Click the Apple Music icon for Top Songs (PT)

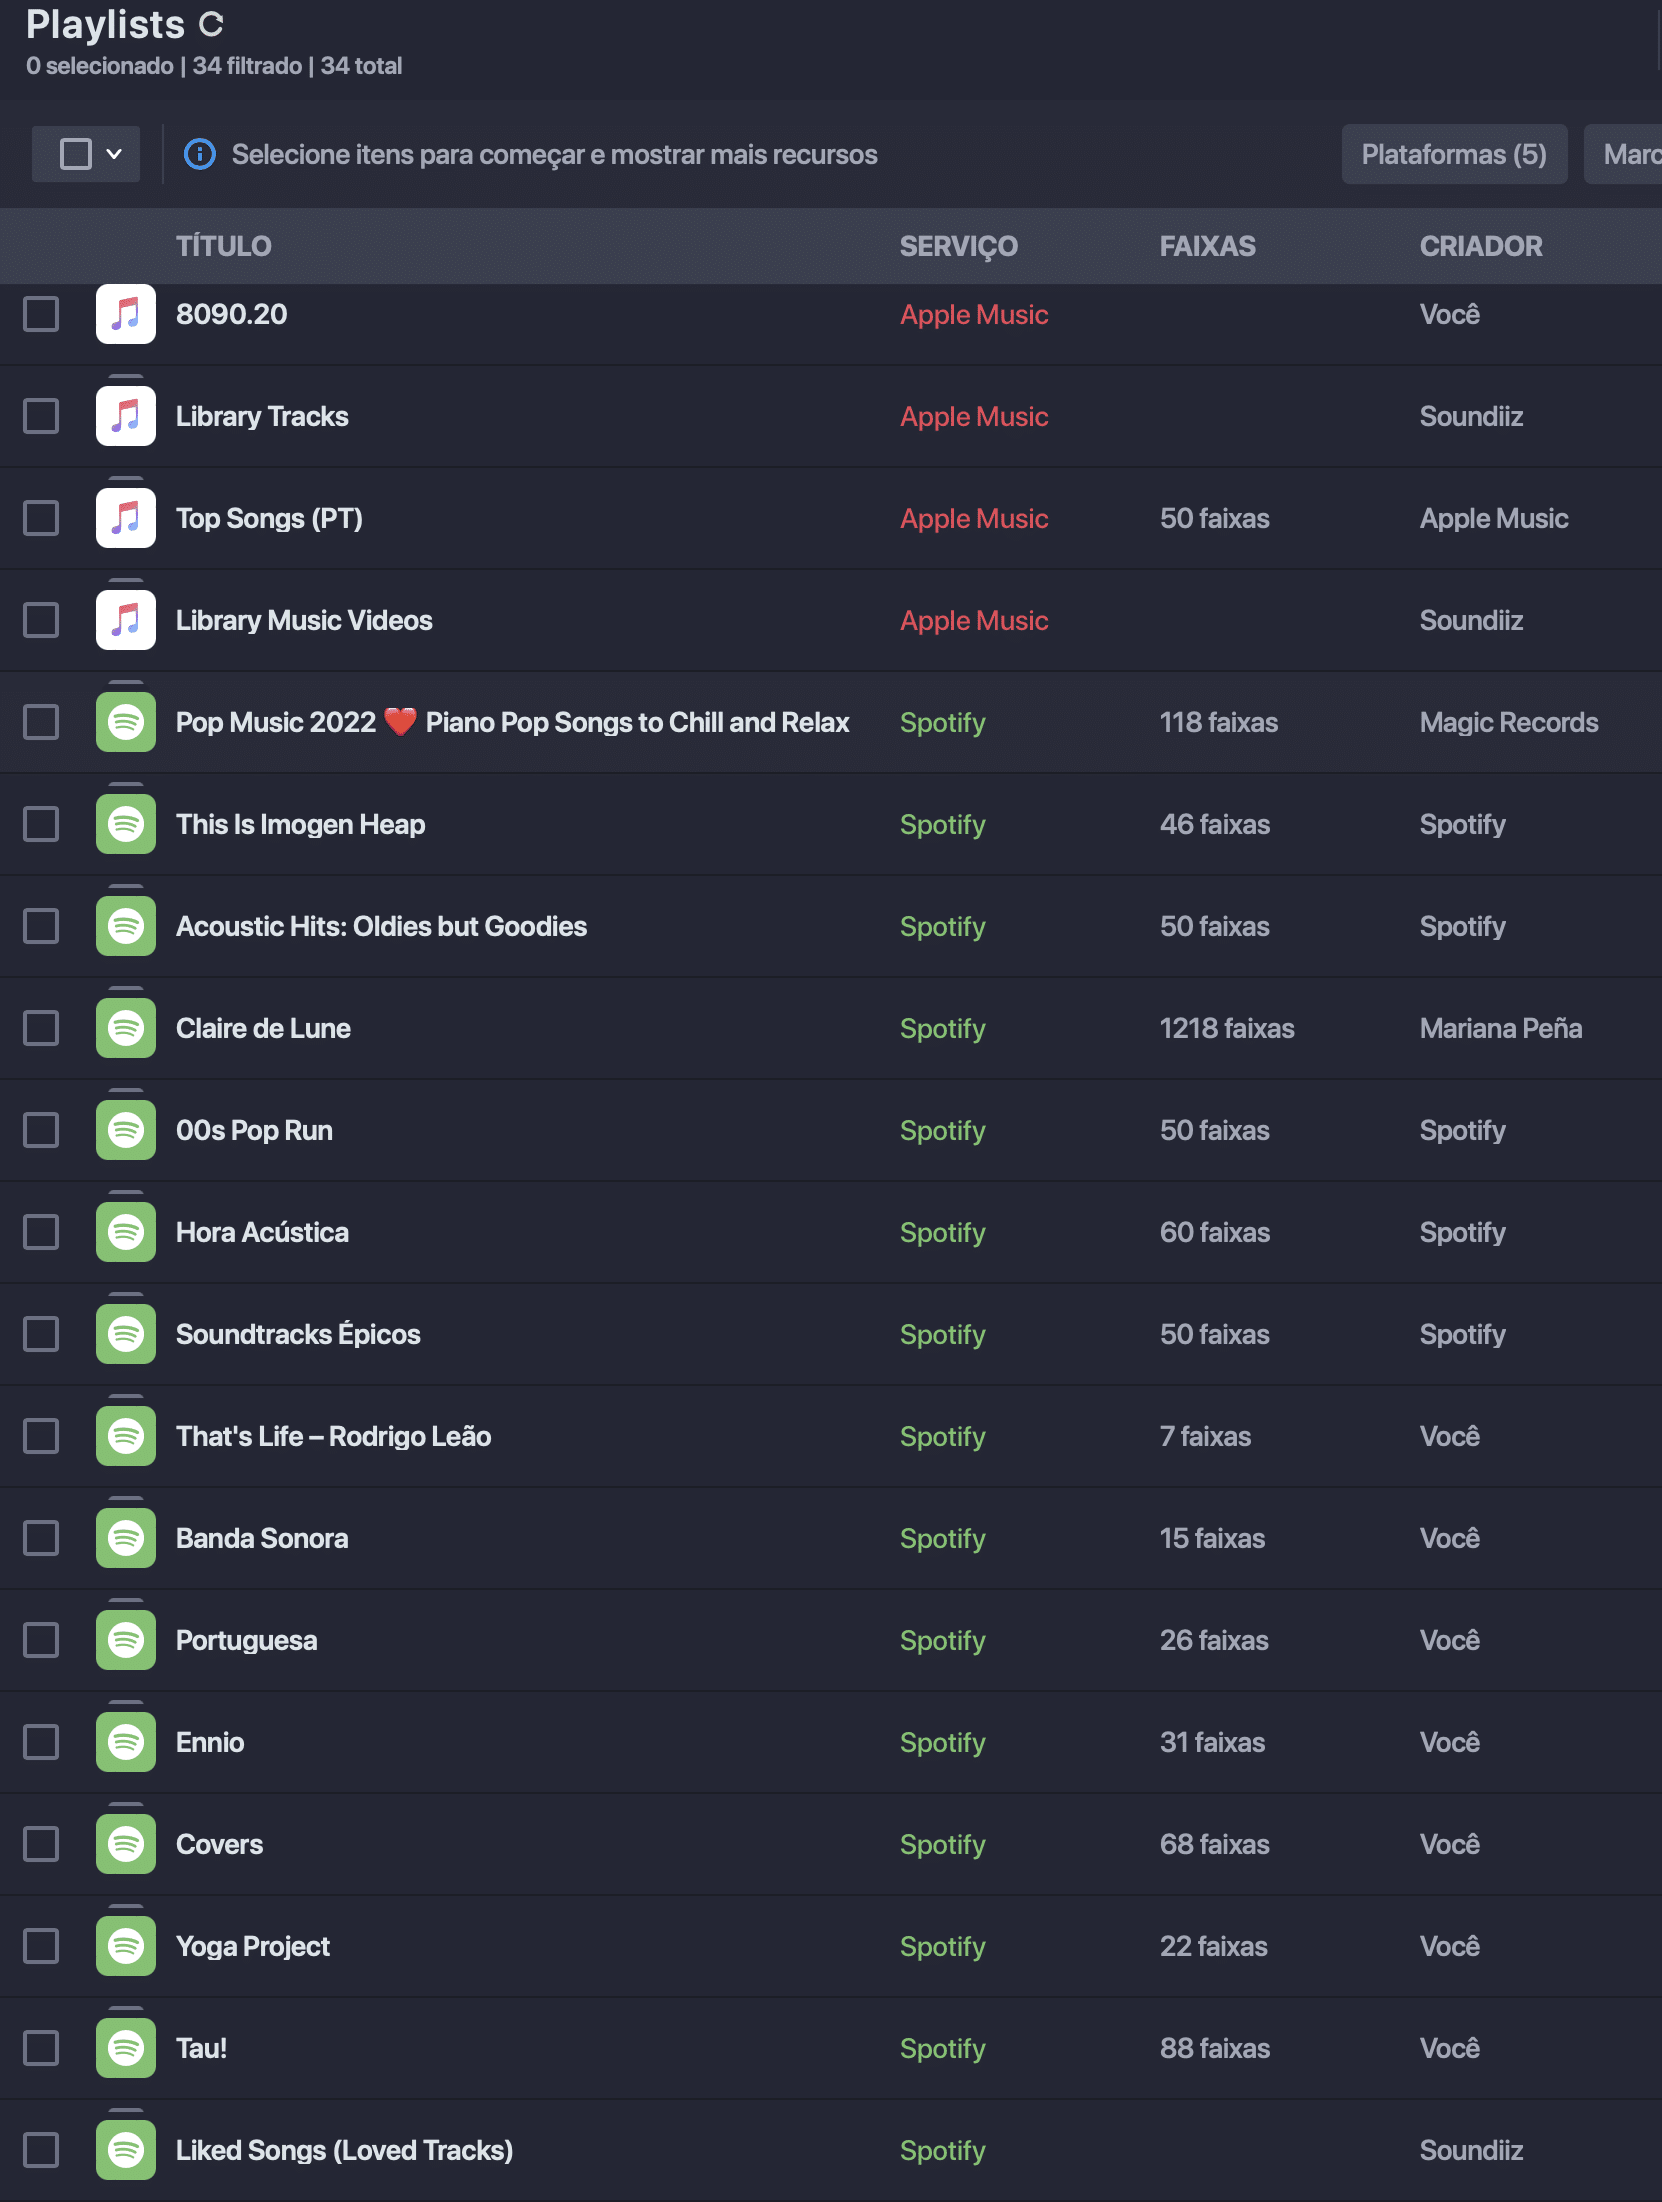[126, 518]
